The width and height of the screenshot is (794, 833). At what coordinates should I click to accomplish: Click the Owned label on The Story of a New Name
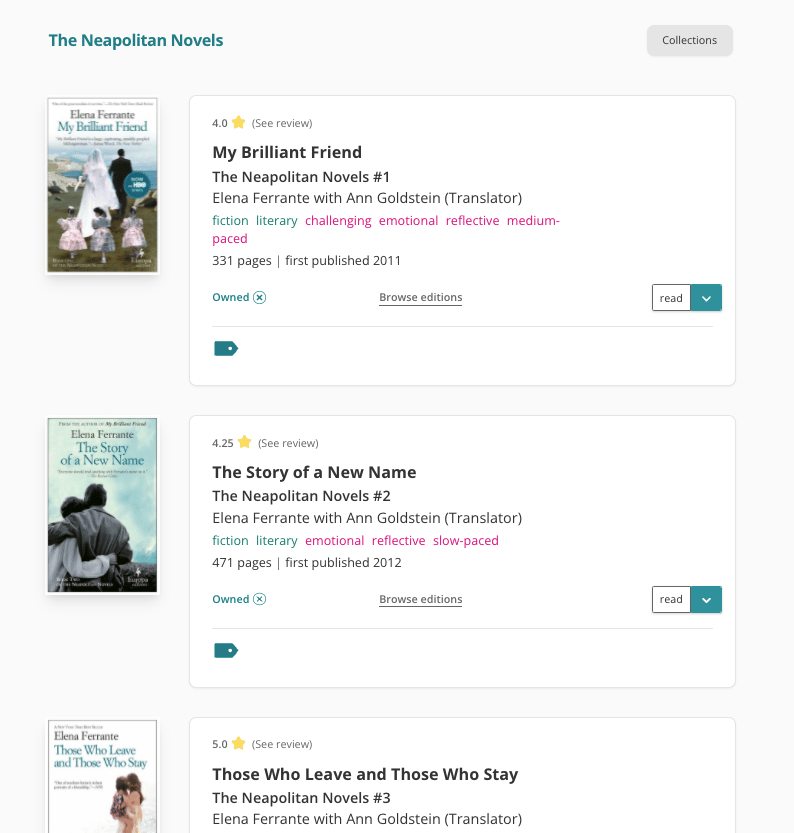pos(230,599)
